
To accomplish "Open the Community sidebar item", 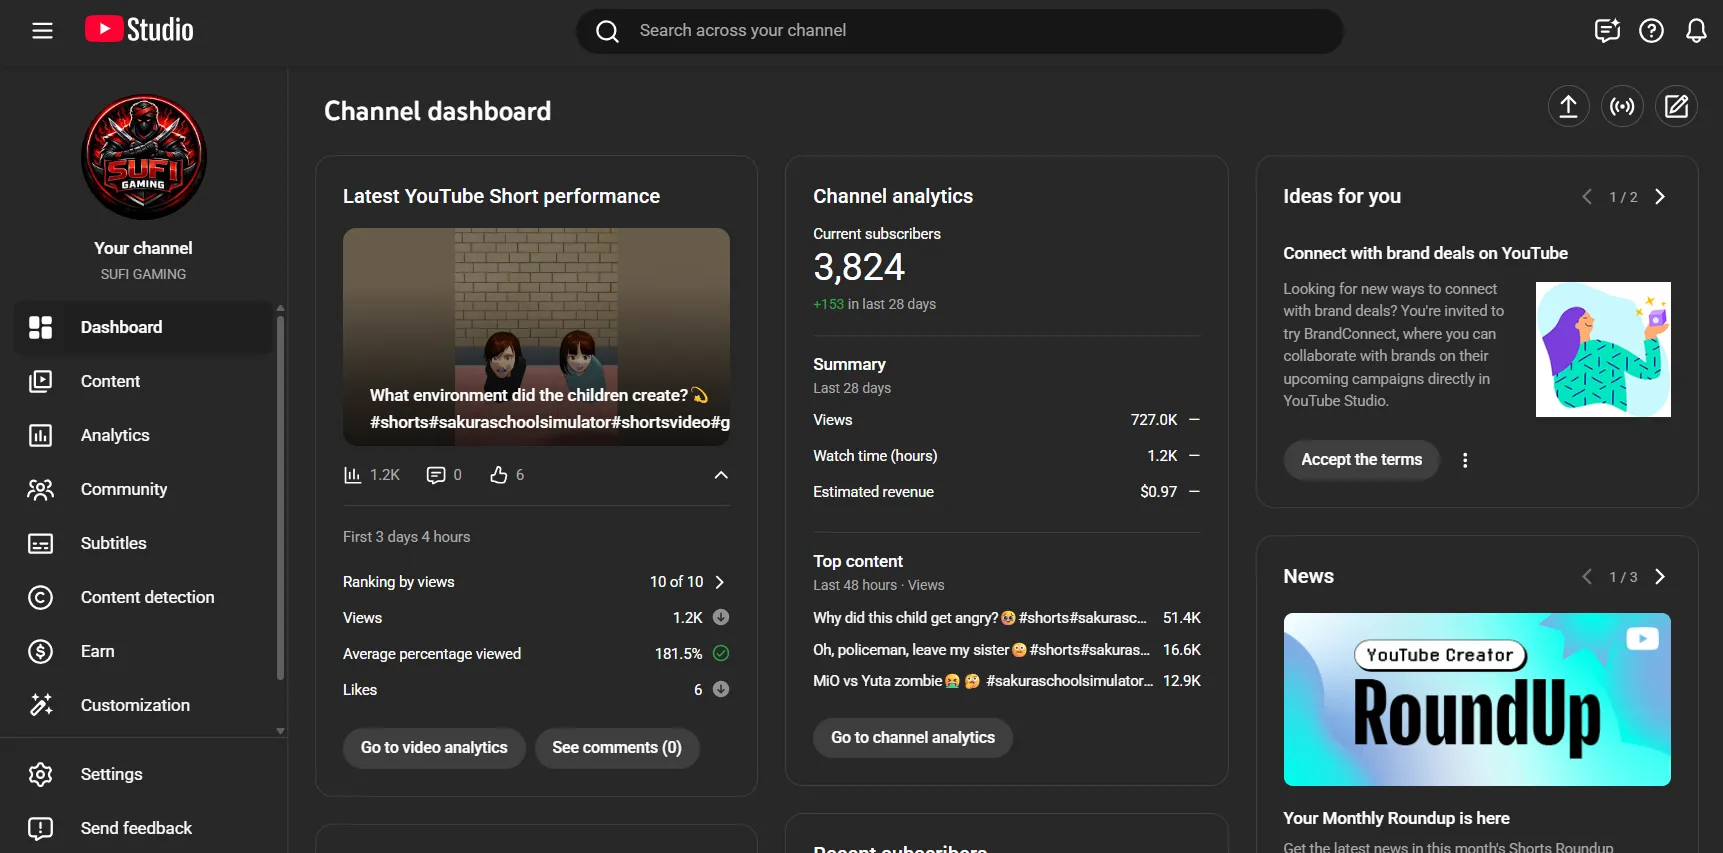I will tap(143, 489).
